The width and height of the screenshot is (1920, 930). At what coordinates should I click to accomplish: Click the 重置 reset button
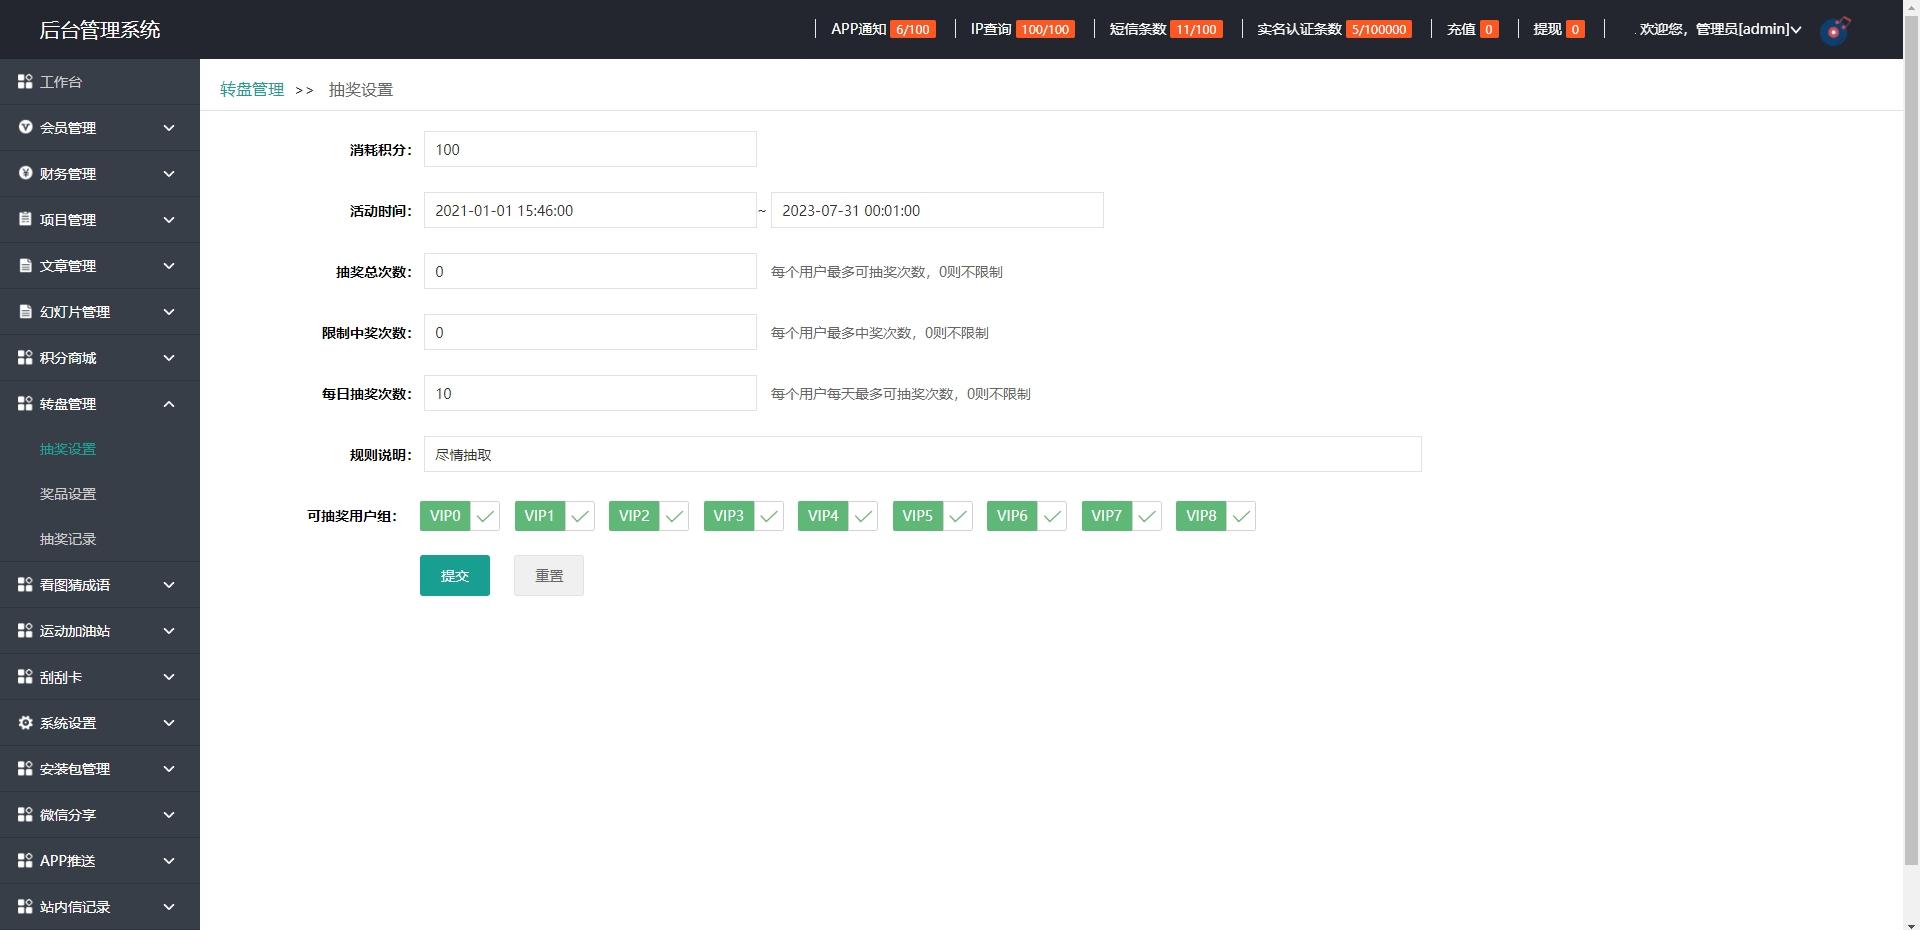pos(549,575)
